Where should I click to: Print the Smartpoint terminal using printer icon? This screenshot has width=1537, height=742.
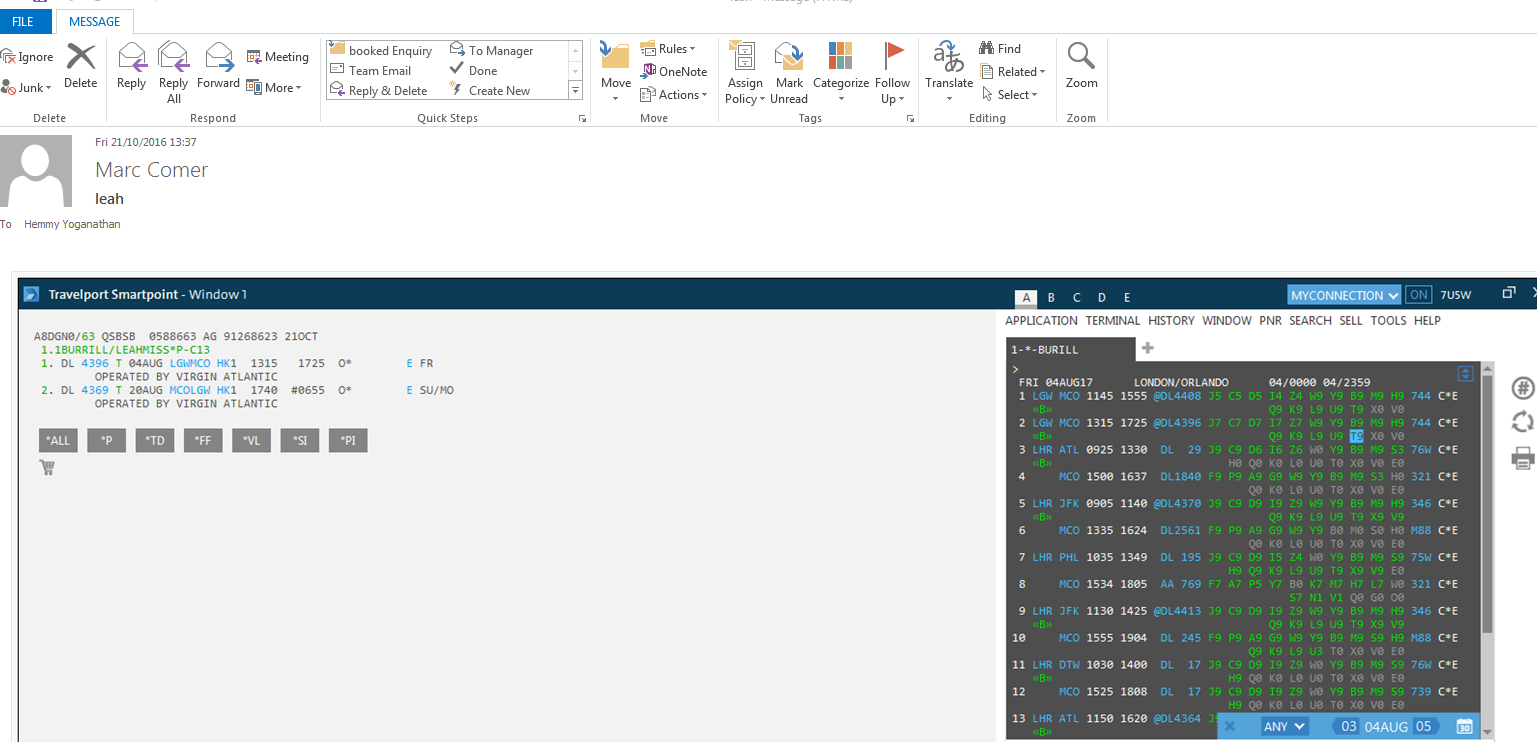click(x=1522, y=458)
